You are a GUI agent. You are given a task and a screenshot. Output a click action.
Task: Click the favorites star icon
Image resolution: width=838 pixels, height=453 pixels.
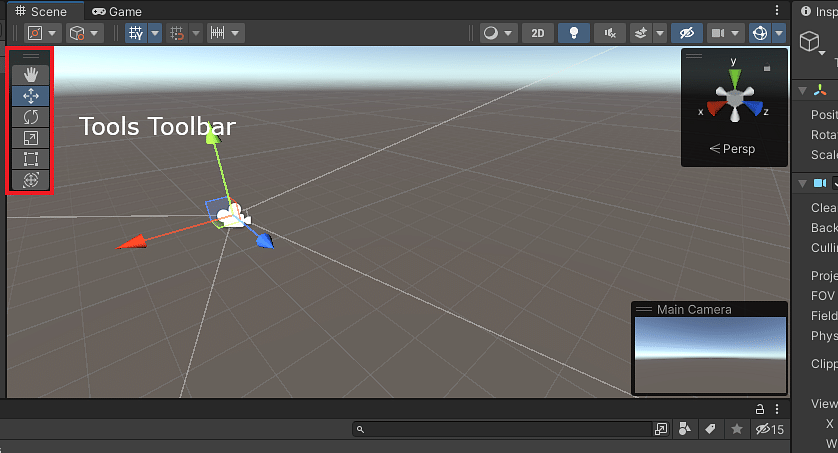click(x=736, y=428)
